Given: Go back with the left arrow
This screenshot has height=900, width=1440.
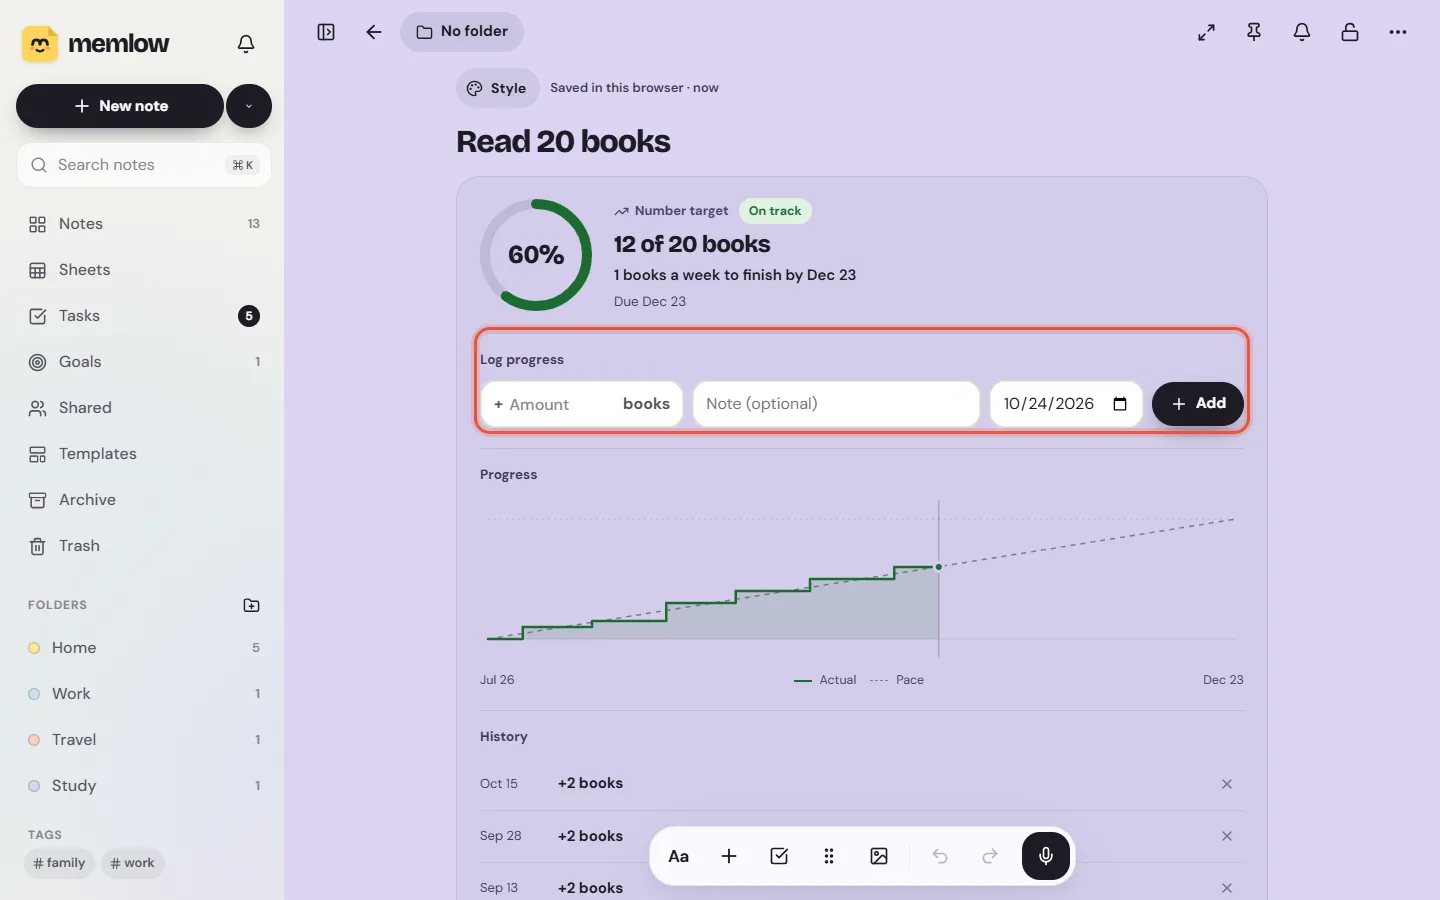Looking at the screenshot, I should (374, 32).
